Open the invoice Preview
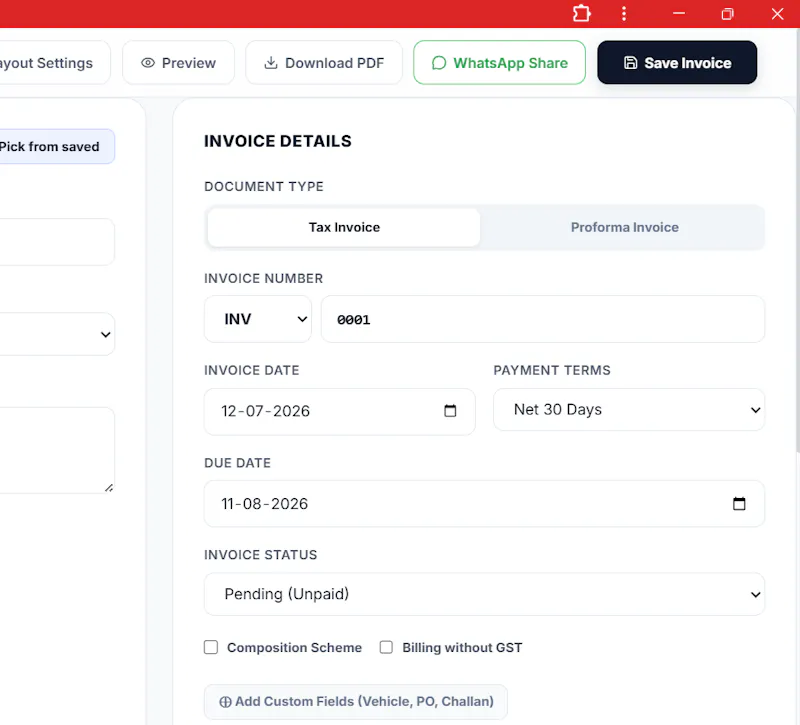800x725 pixels. (x=179, y=63)
